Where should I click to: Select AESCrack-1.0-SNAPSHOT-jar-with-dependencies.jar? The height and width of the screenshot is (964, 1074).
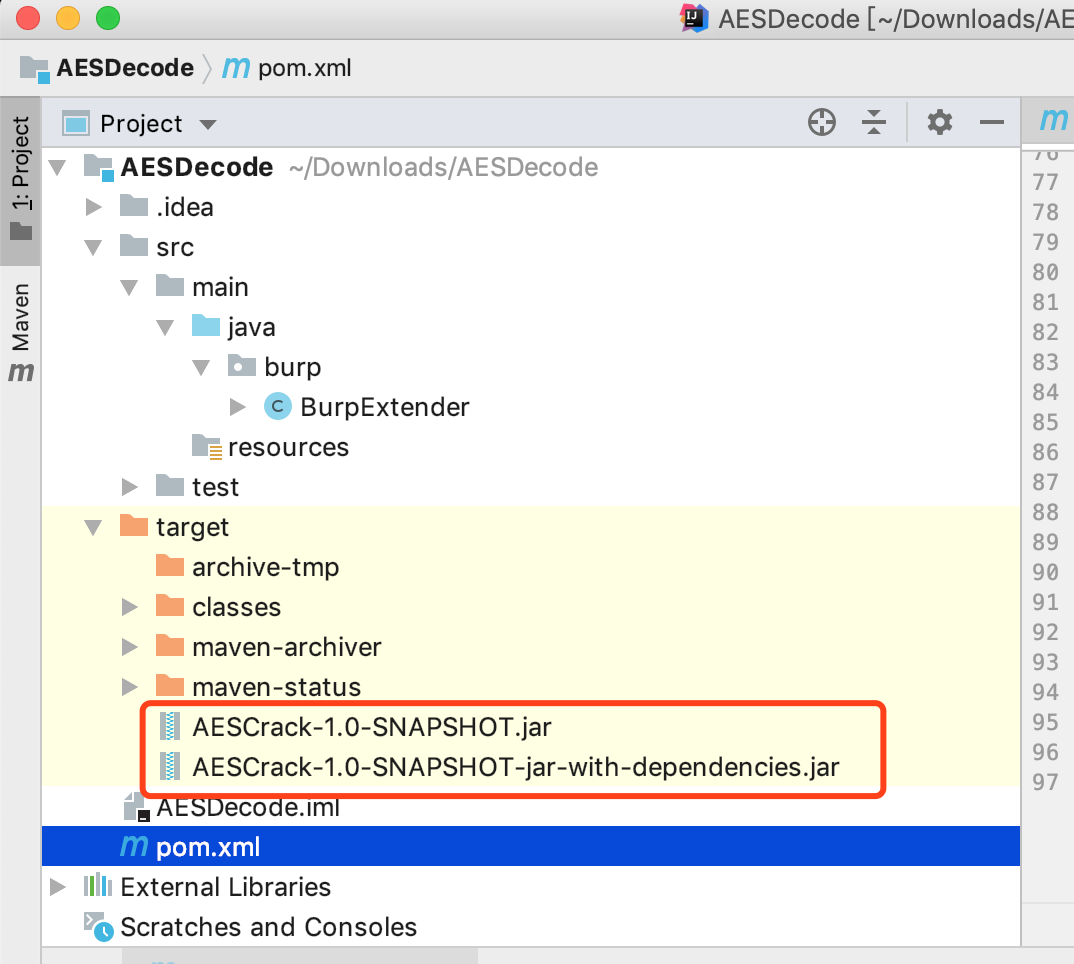pos(516,767)
